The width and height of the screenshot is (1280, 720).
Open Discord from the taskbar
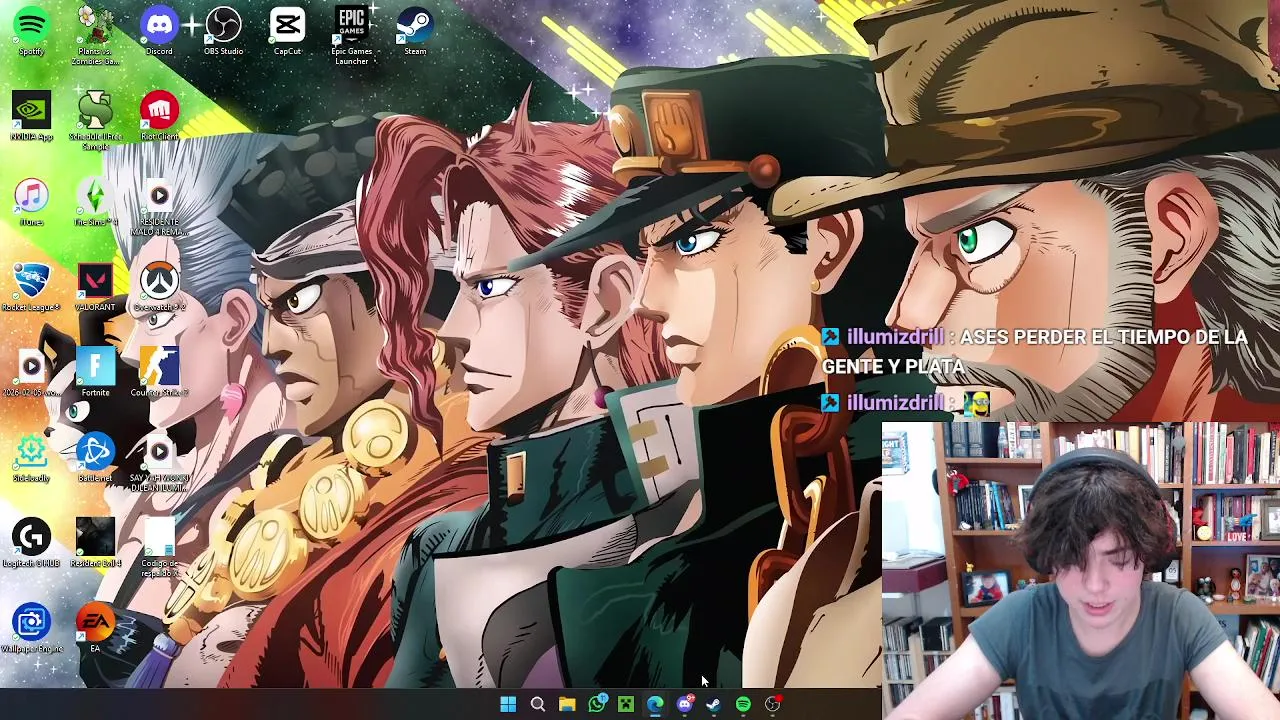pyautogui.click(x=685, y=705)
